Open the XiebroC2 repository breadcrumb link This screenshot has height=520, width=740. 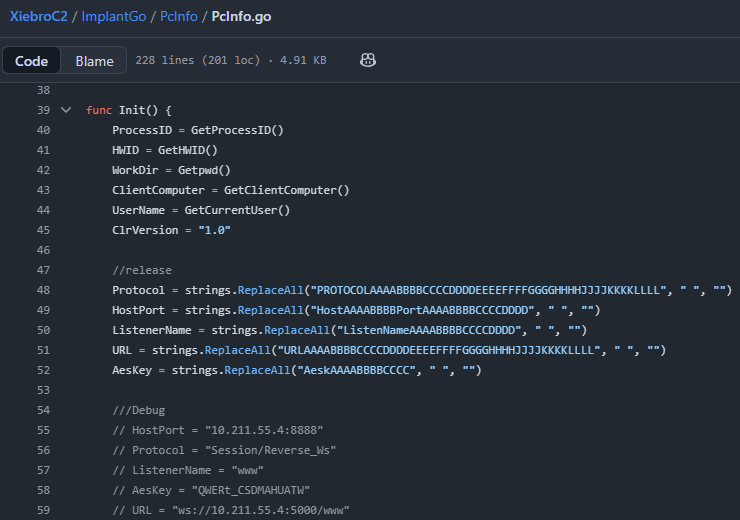39,17
